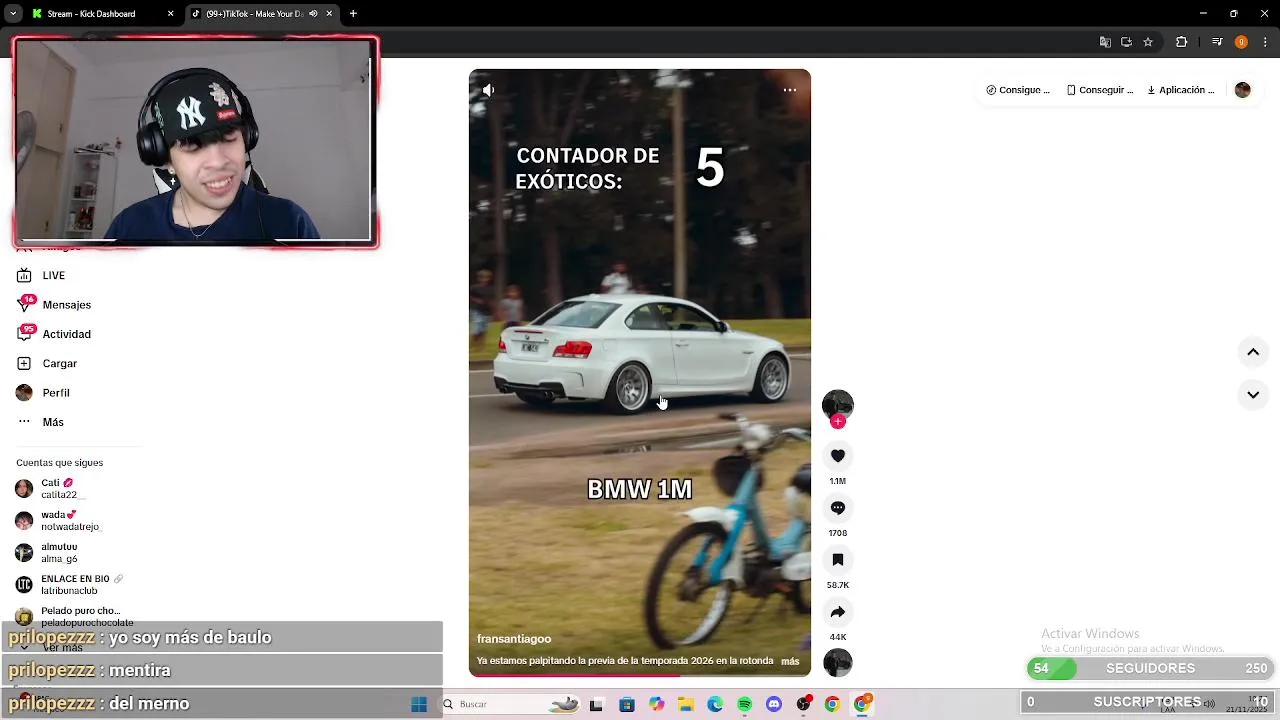Open the orange Chrome profile avatar
Image resolution: width=1280 pixels, height=720 pixels.
click(1241, 42)
